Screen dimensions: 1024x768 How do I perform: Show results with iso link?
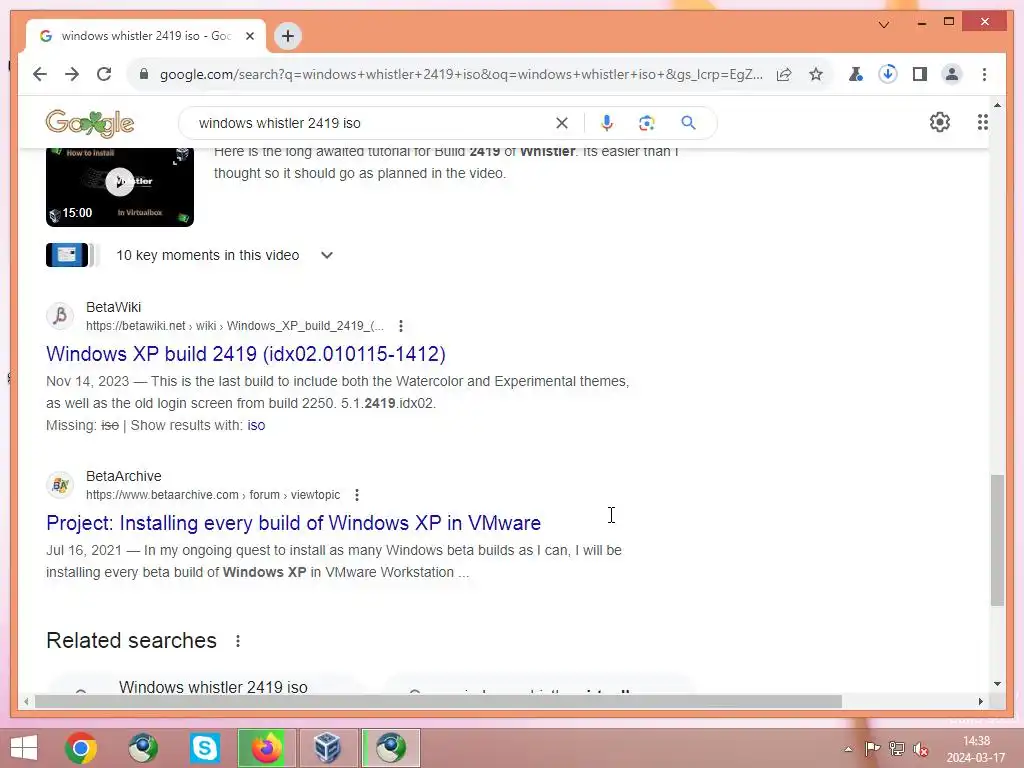click(x=256, y=425)
